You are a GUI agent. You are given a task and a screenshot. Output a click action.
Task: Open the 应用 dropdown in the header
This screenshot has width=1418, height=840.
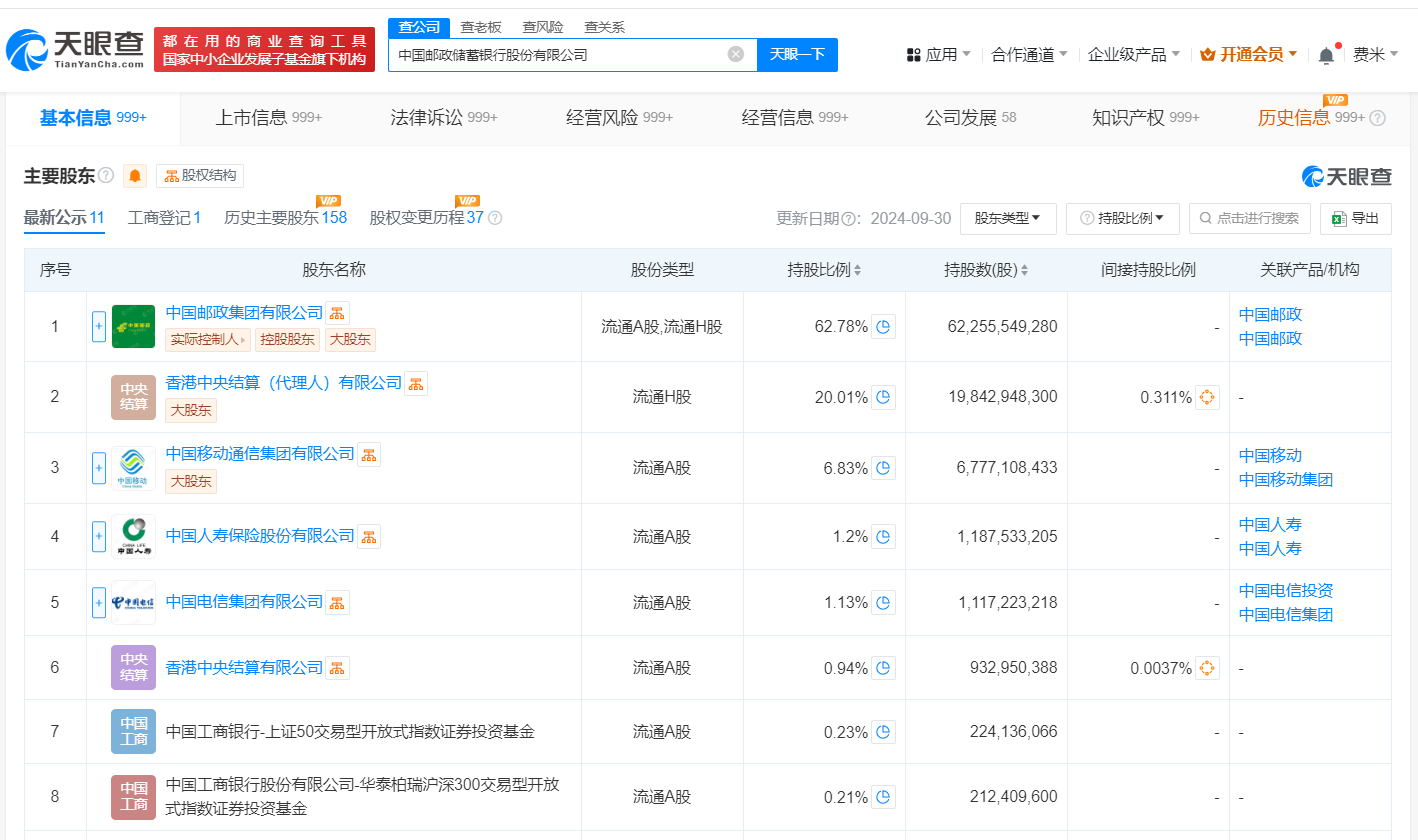[x=939, y=54]
